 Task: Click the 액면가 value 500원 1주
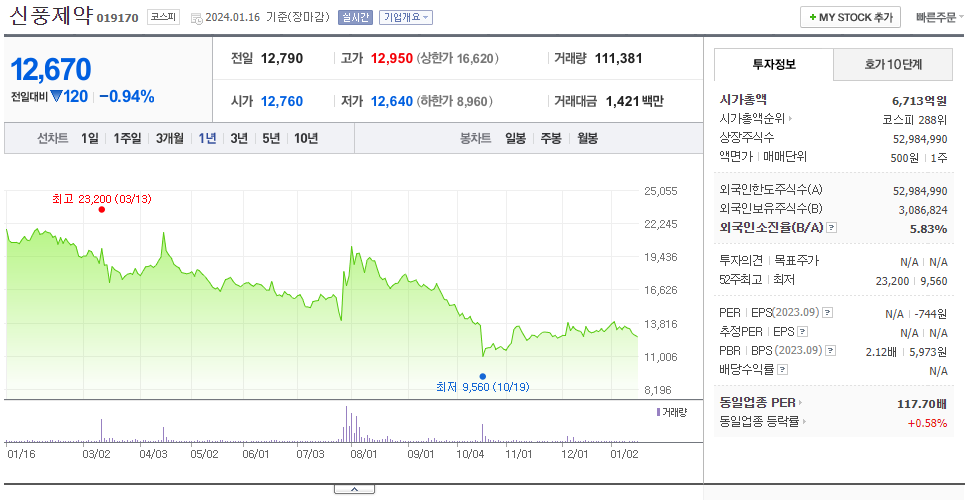click(919, 158)
